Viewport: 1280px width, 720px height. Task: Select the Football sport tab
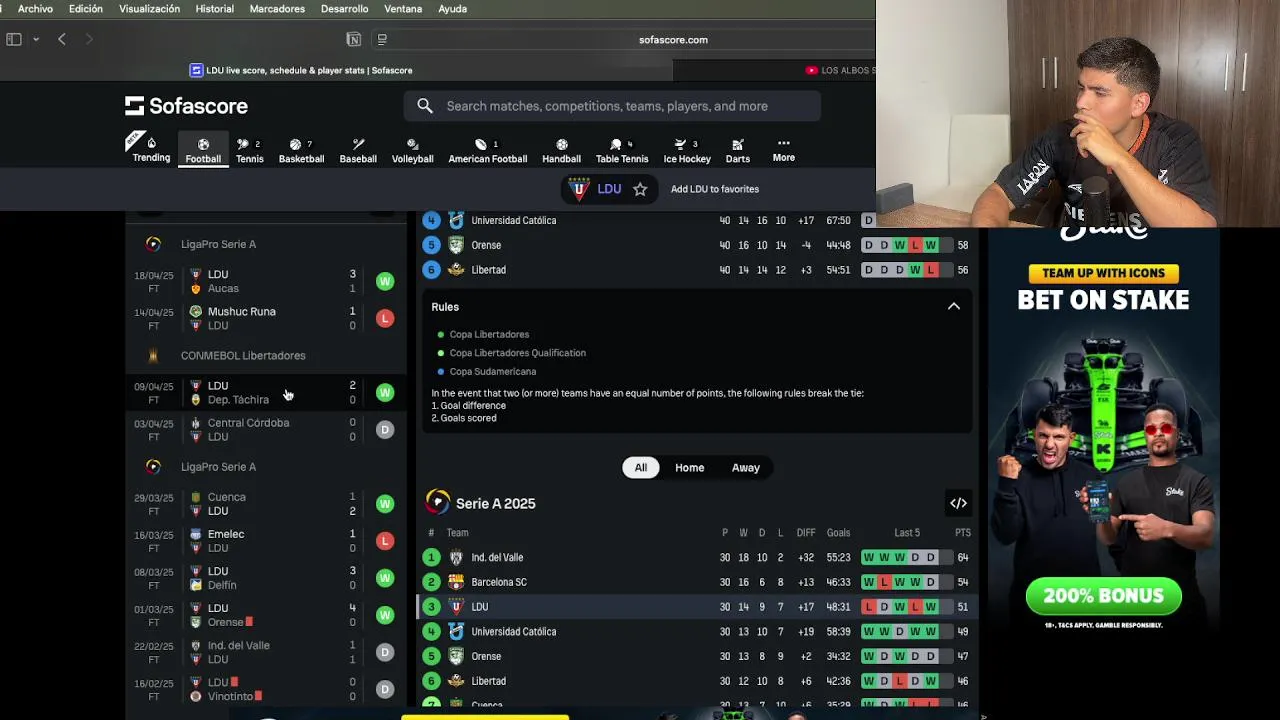(203, 151)
